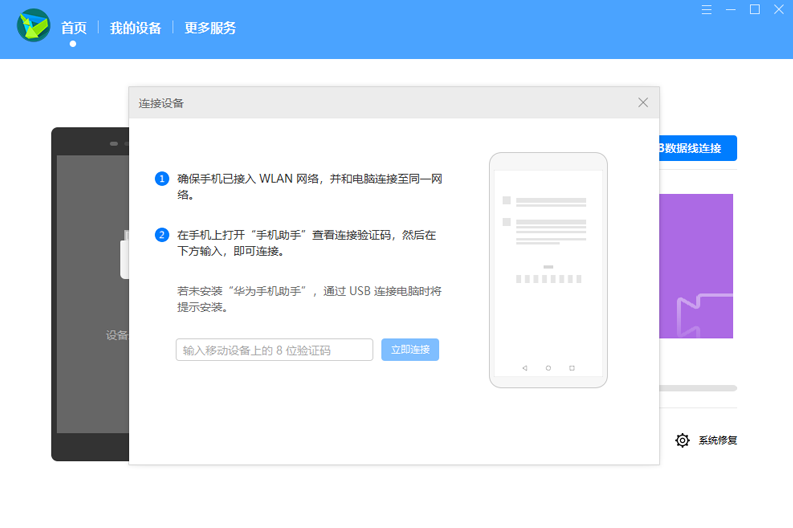This screenshot has width=793, height=528.
Task: Click the recents square on phone illustration
Action: pyautogui.click(x=572, y=368)
